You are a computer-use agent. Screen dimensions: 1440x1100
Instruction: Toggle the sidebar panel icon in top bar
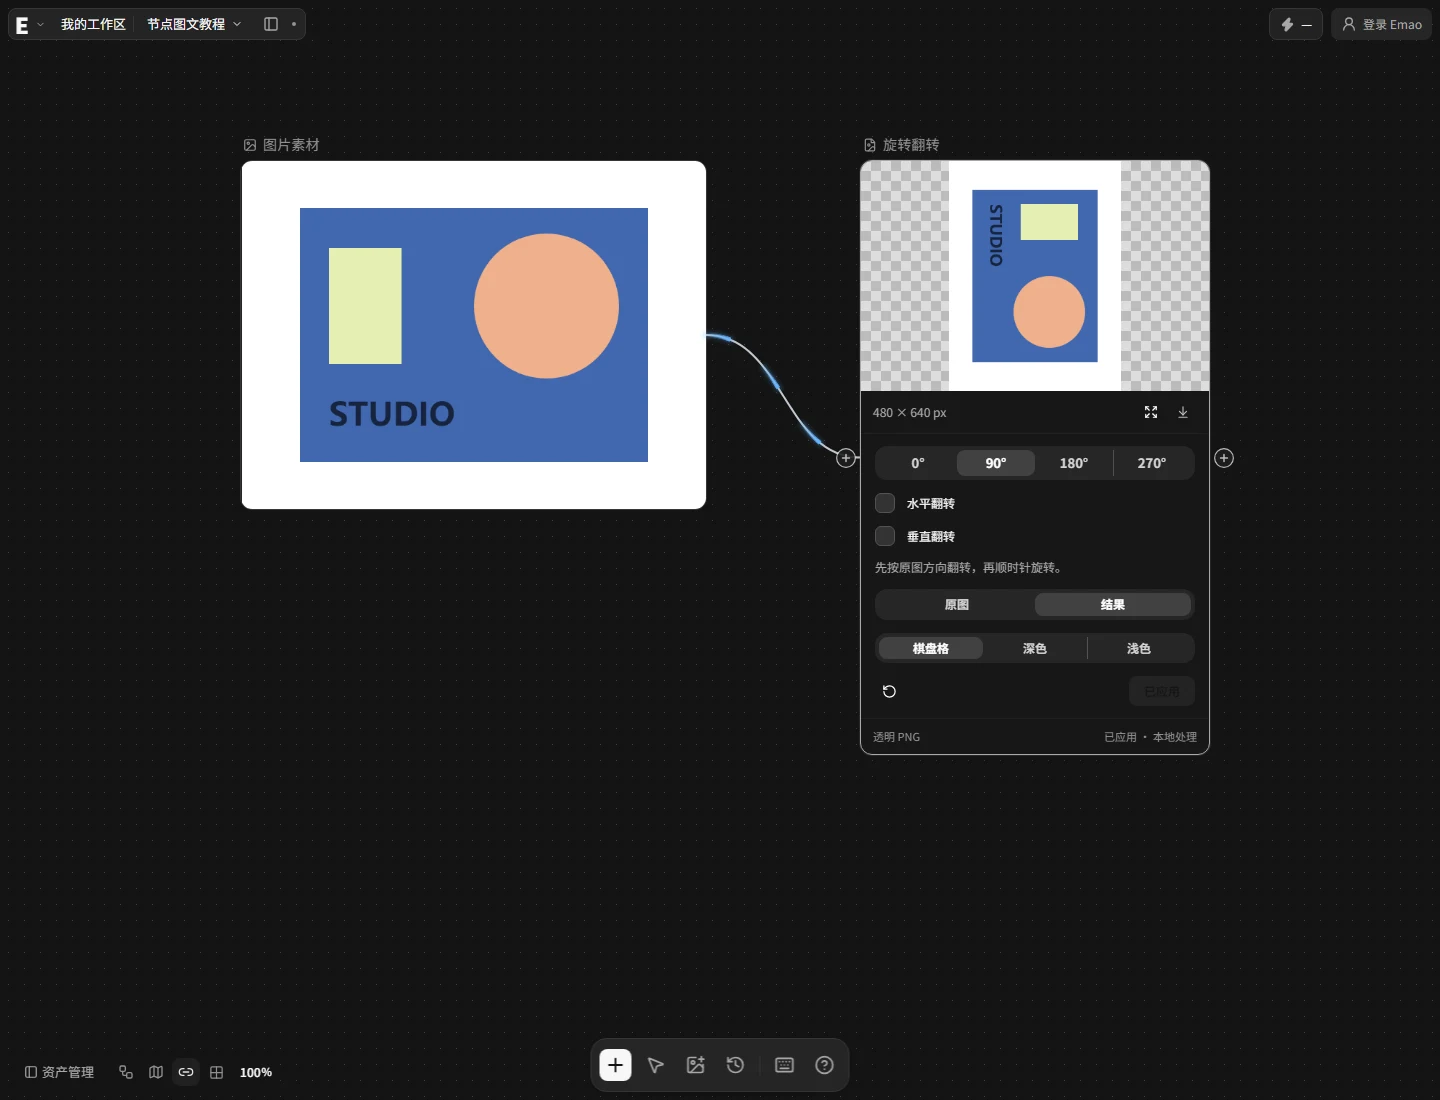(270, 24)
